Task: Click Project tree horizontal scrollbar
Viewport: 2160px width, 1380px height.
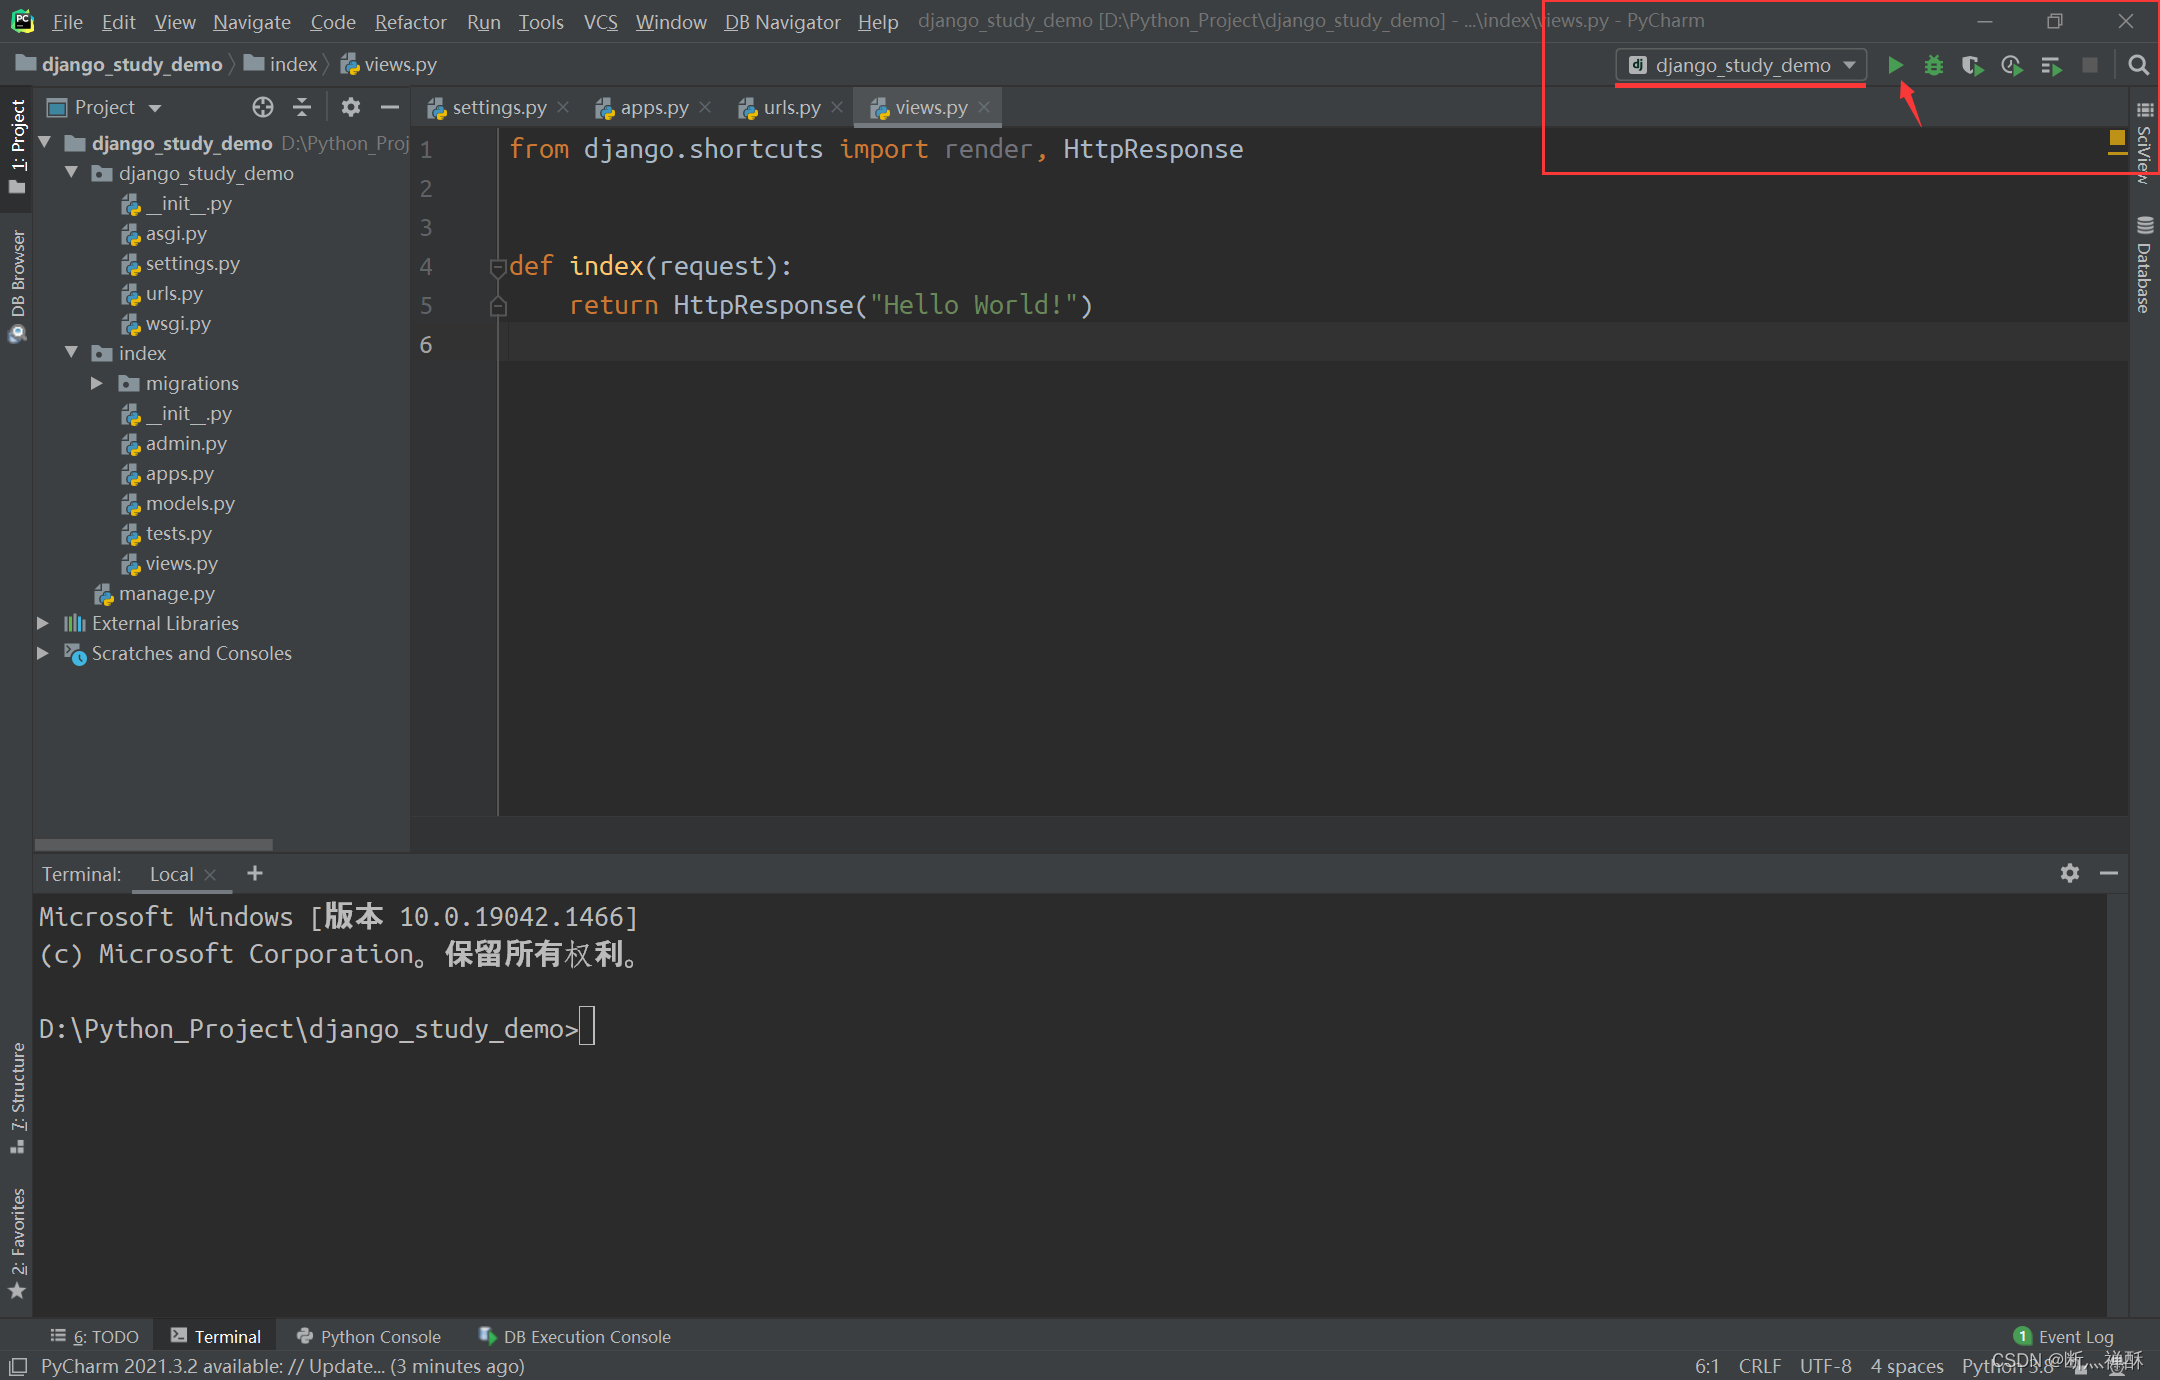Action: pos(153,844)
